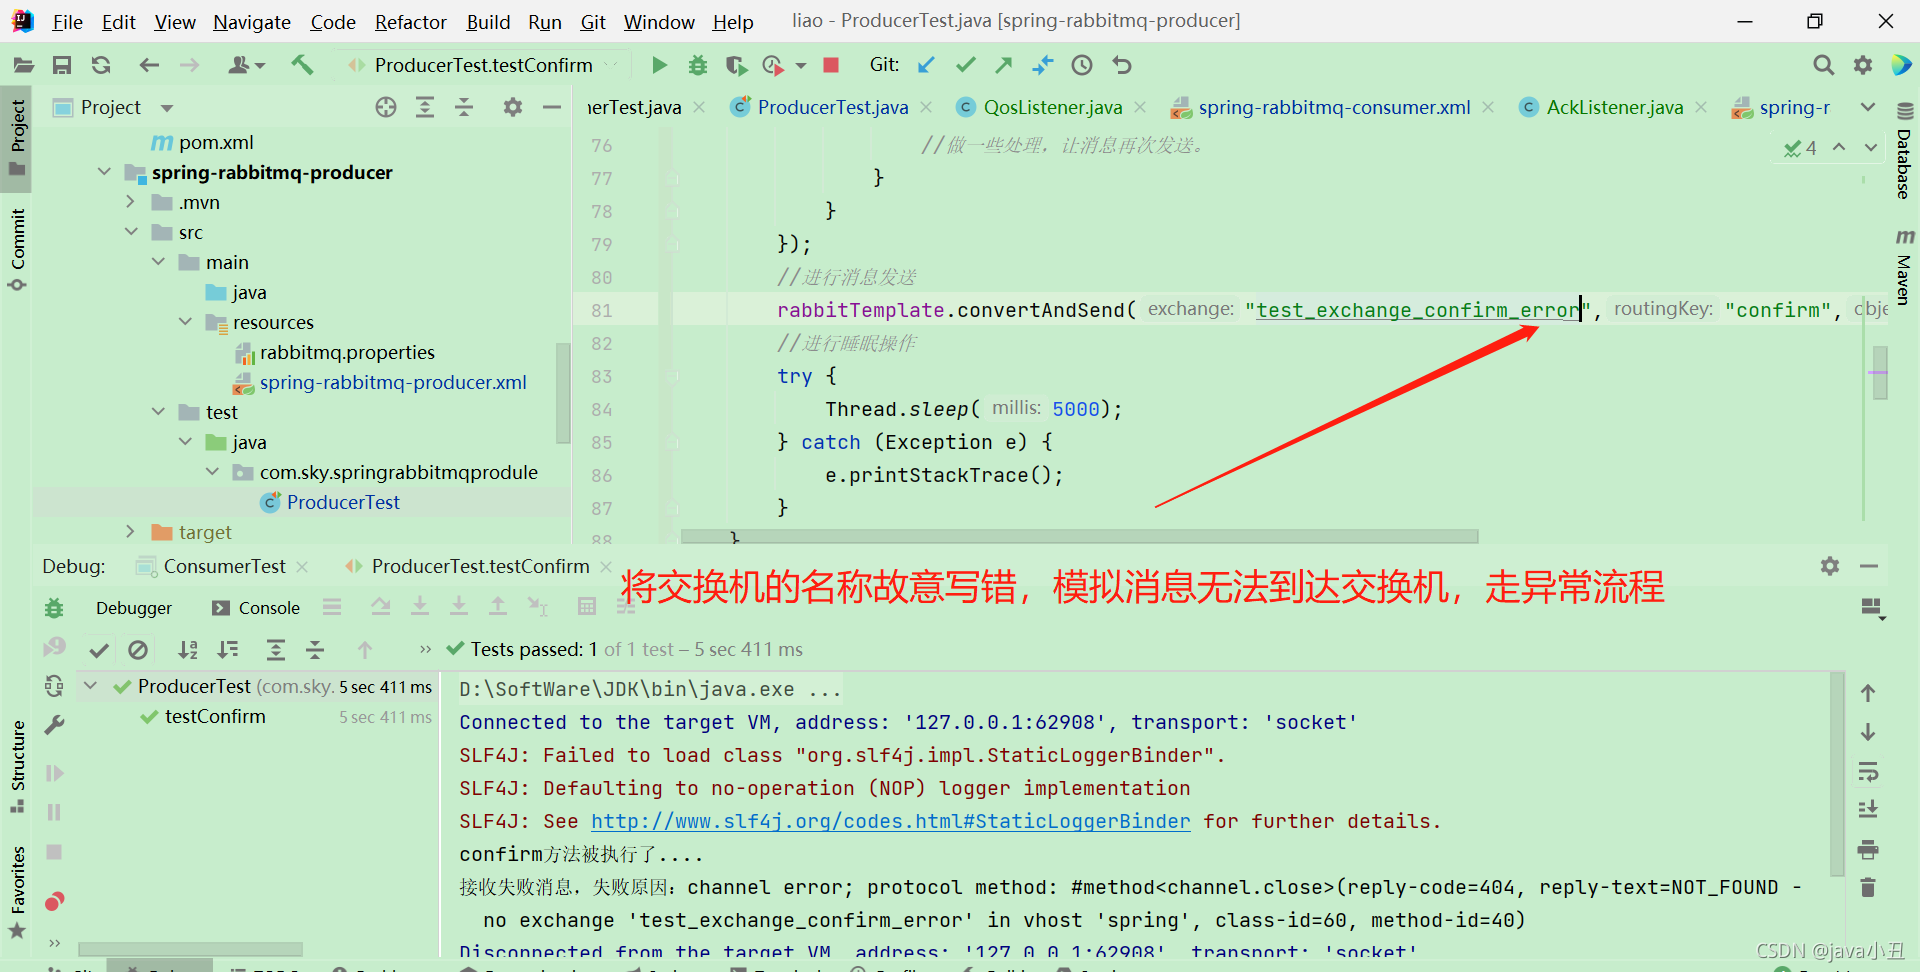Toggle soft-wrap in console output

click(x=1867, y=771)
